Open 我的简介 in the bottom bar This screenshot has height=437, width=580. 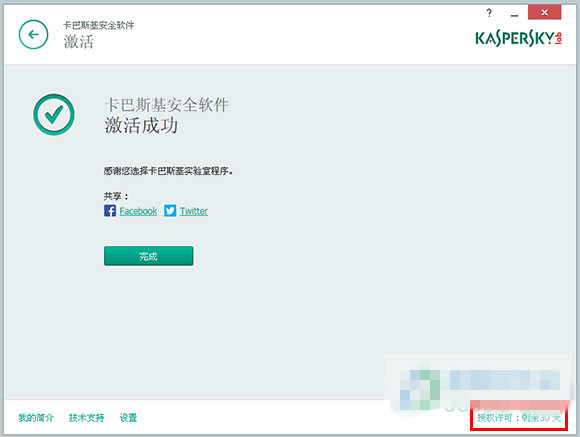click(36, 418)
